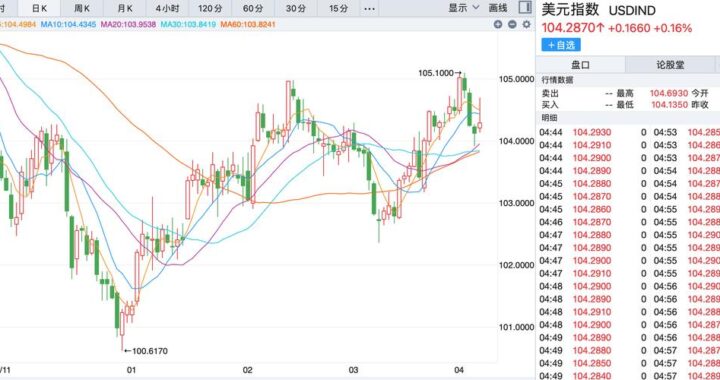
Task: Activate the 画线 draw line tool
Action: coord(498,8)
